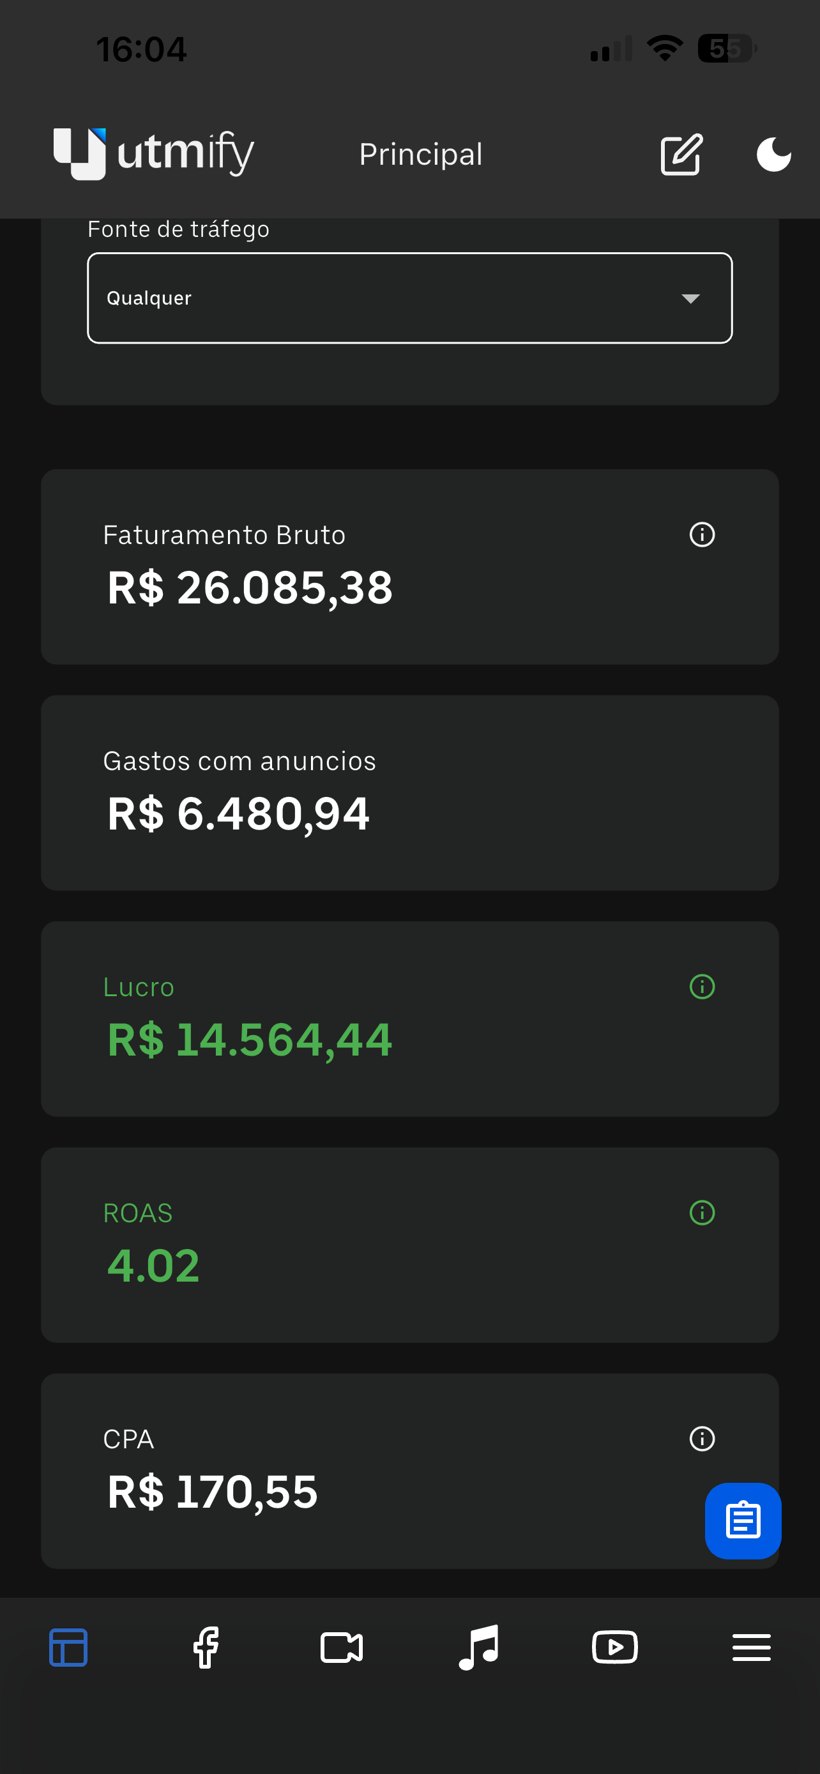820x1774 pixels.
Task: Show info for Faturamento Bruto
Action: [702, 535]
